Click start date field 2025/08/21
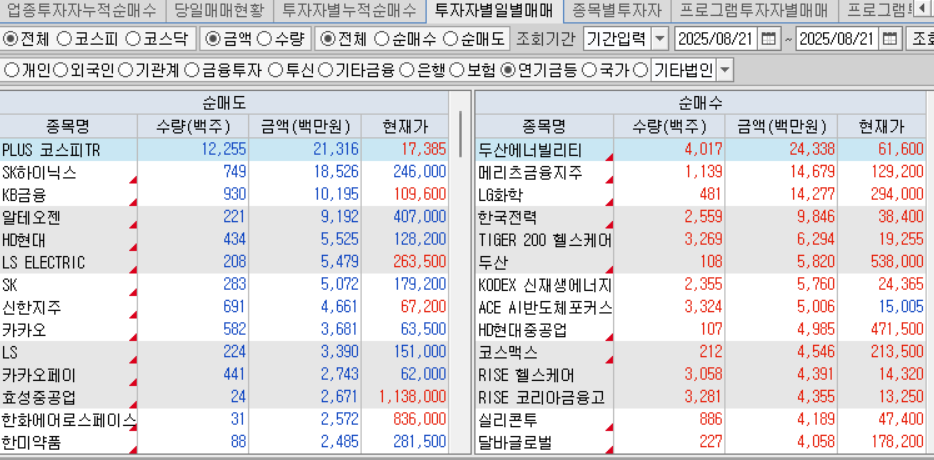The image size is (934, 460). click(x=718, y=40)
